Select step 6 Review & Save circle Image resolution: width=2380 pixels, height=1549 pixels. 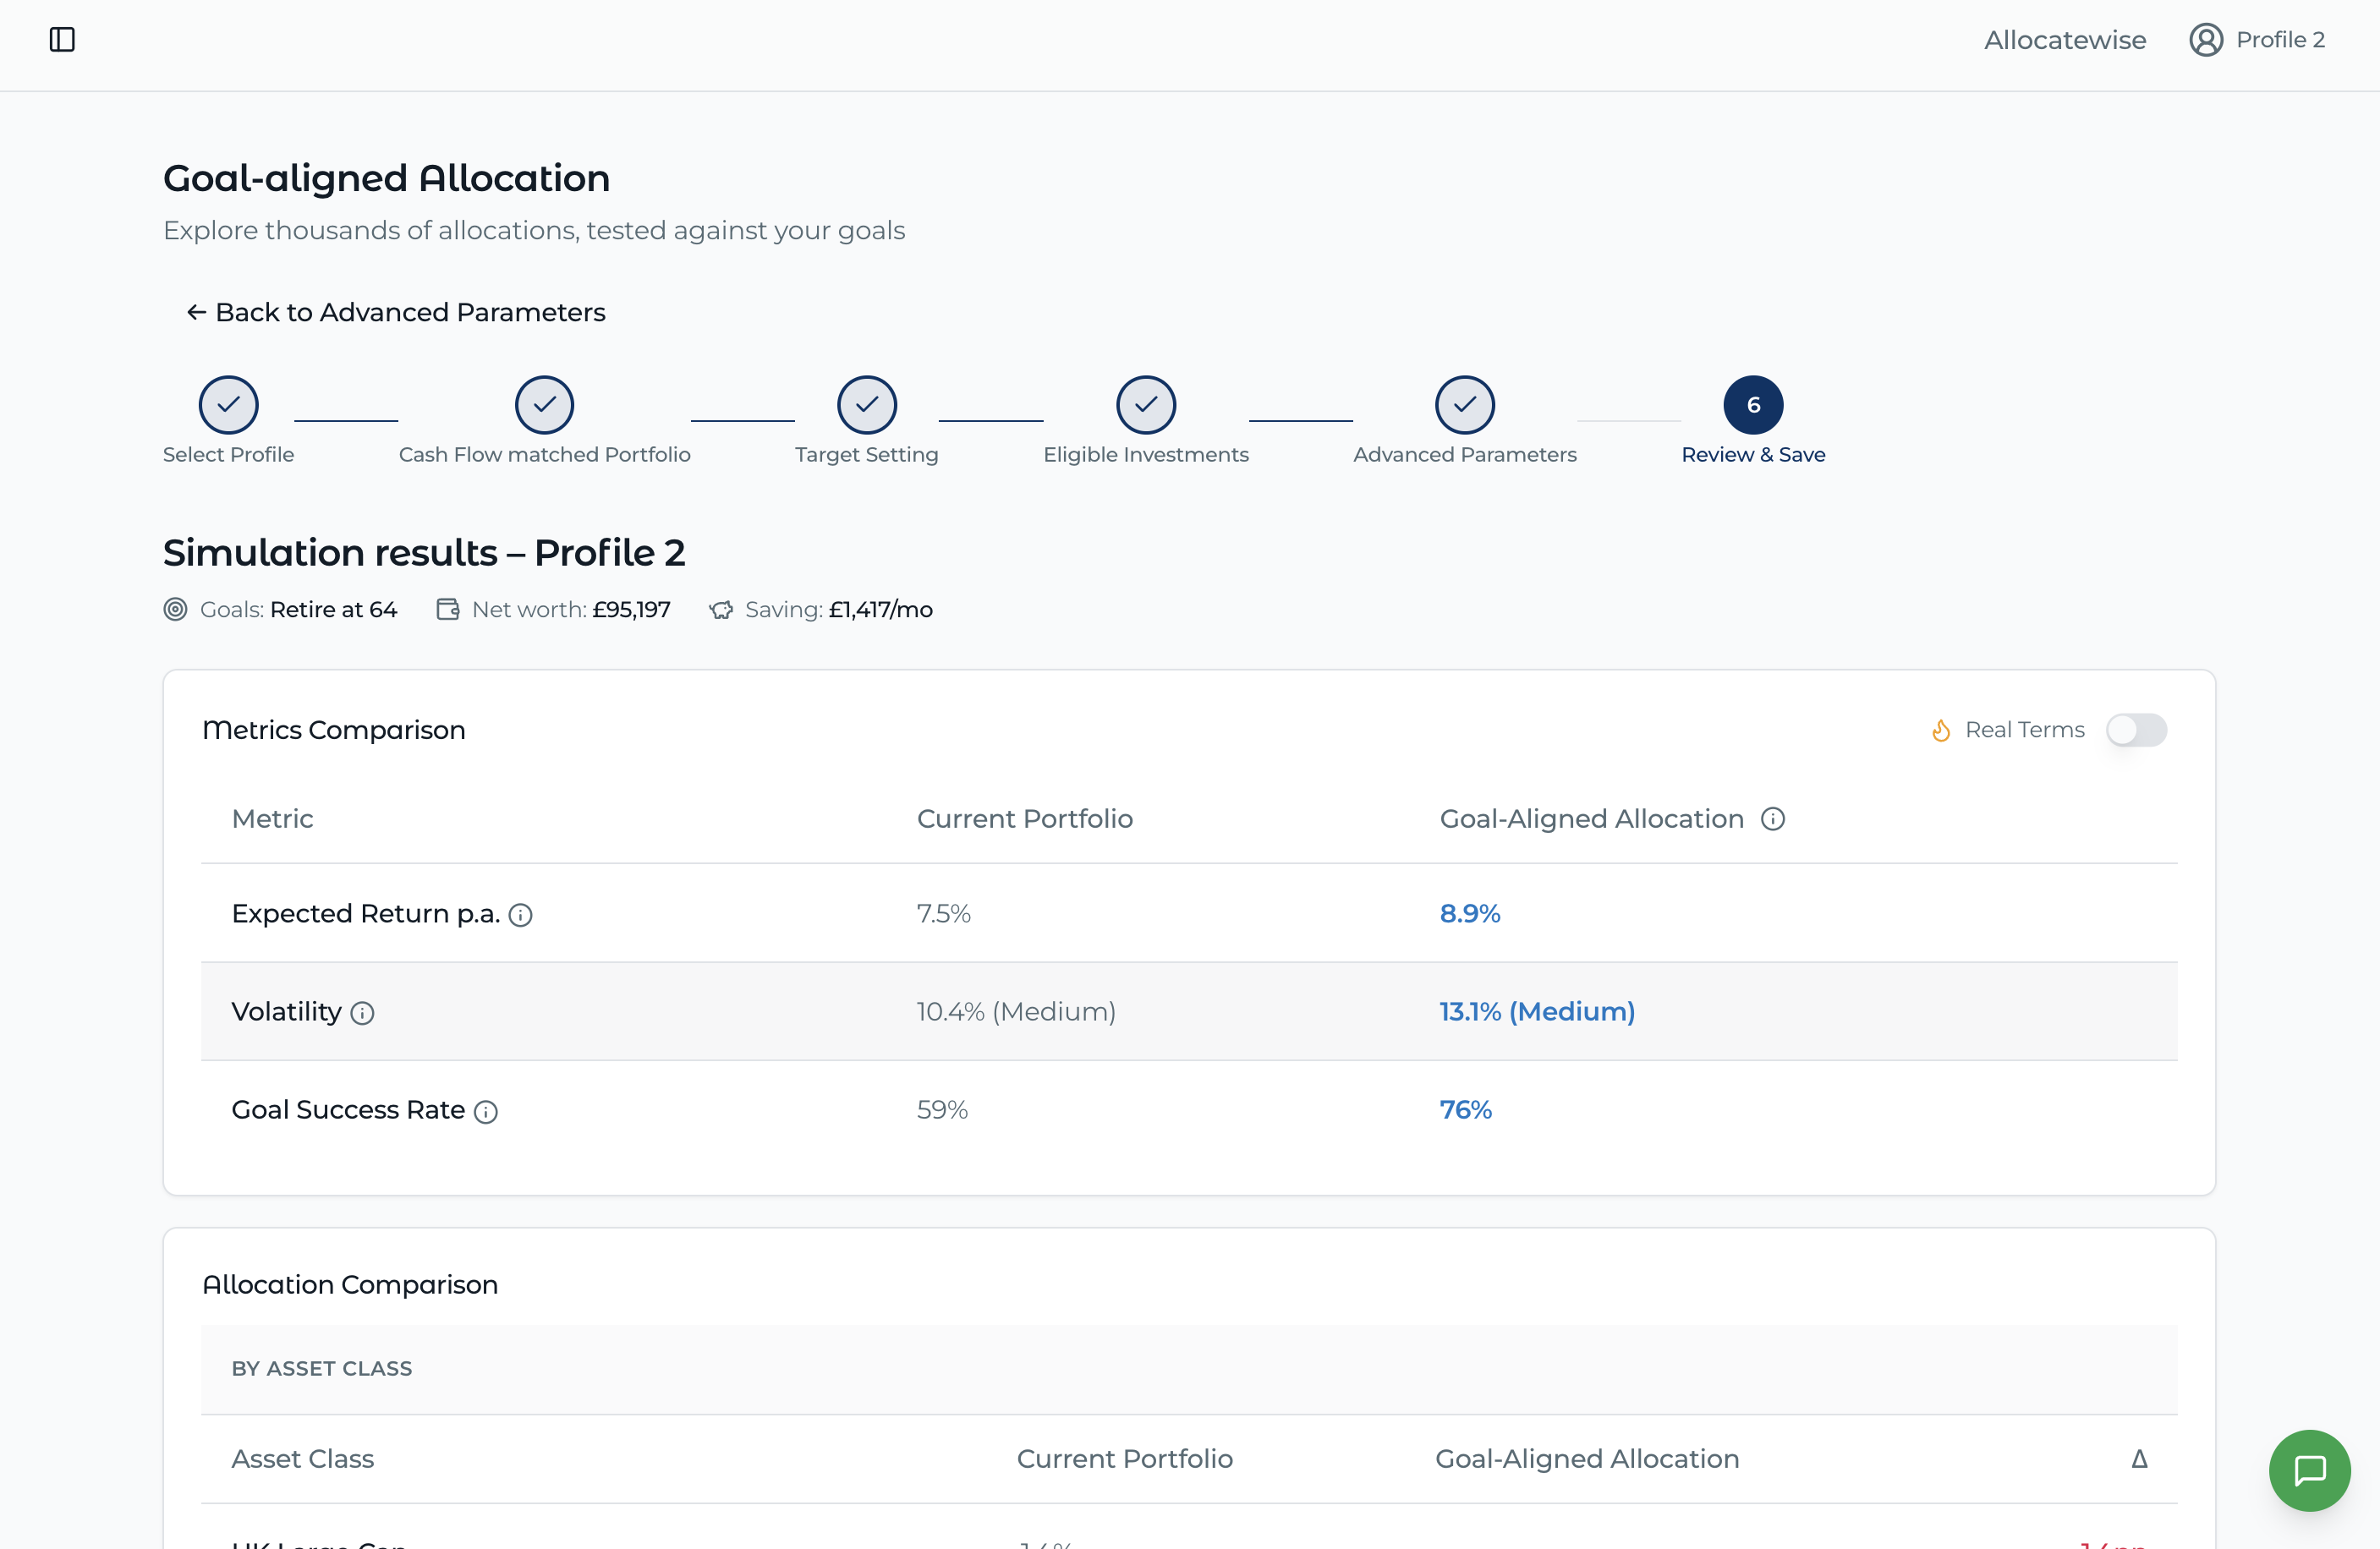pyautogui.click(x=1753, y=405)
